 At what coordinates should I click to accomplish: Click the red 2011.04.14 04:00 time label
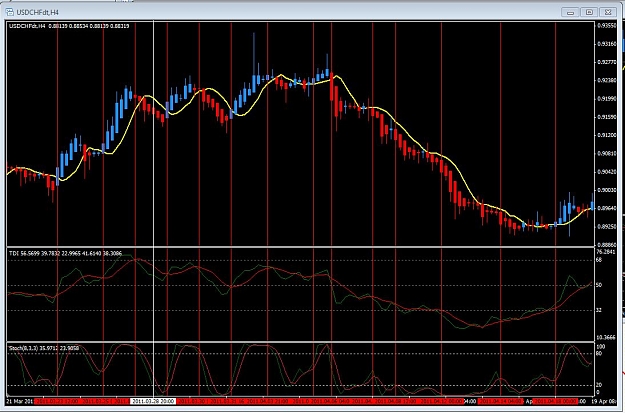pos(500,401)
